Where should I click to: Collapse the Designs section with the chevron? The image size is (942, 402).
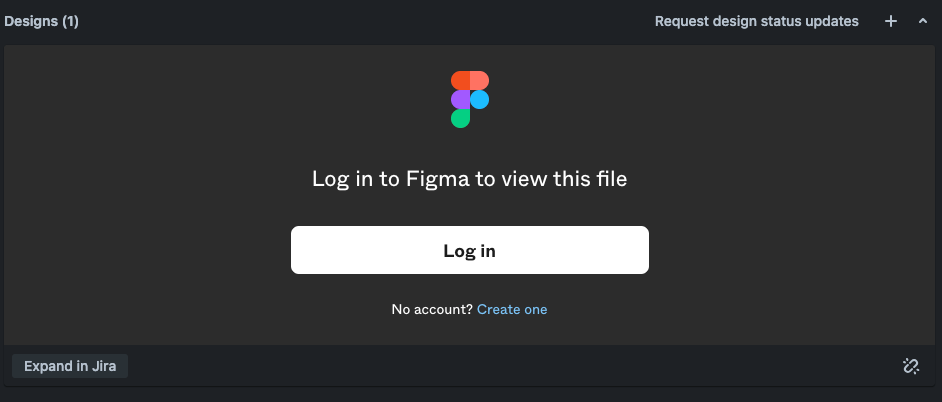[923, 22]
